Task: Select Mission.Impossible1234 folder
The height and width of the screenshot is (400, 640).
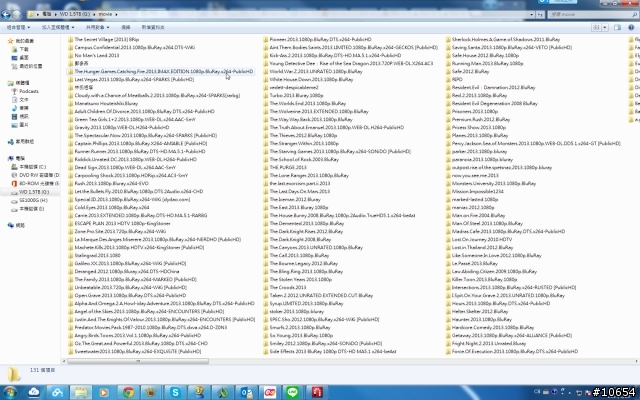Action: pos(478,191)
